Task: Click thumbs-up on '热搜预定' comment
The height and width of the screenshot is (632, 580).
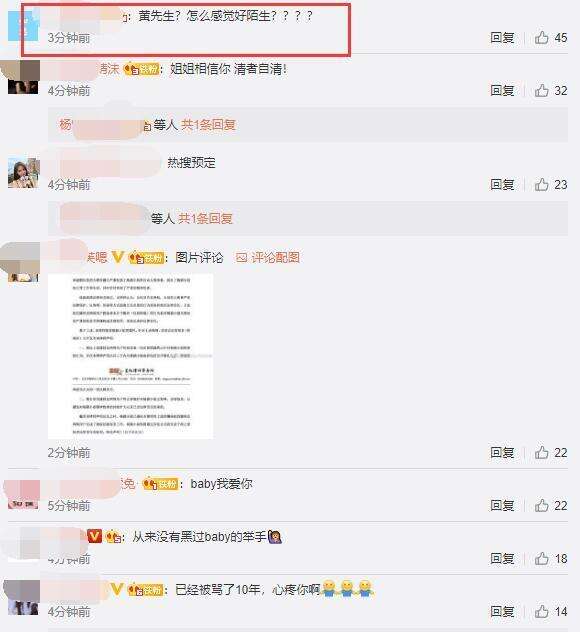Action: pyautogui.click(x=541, y=184)
